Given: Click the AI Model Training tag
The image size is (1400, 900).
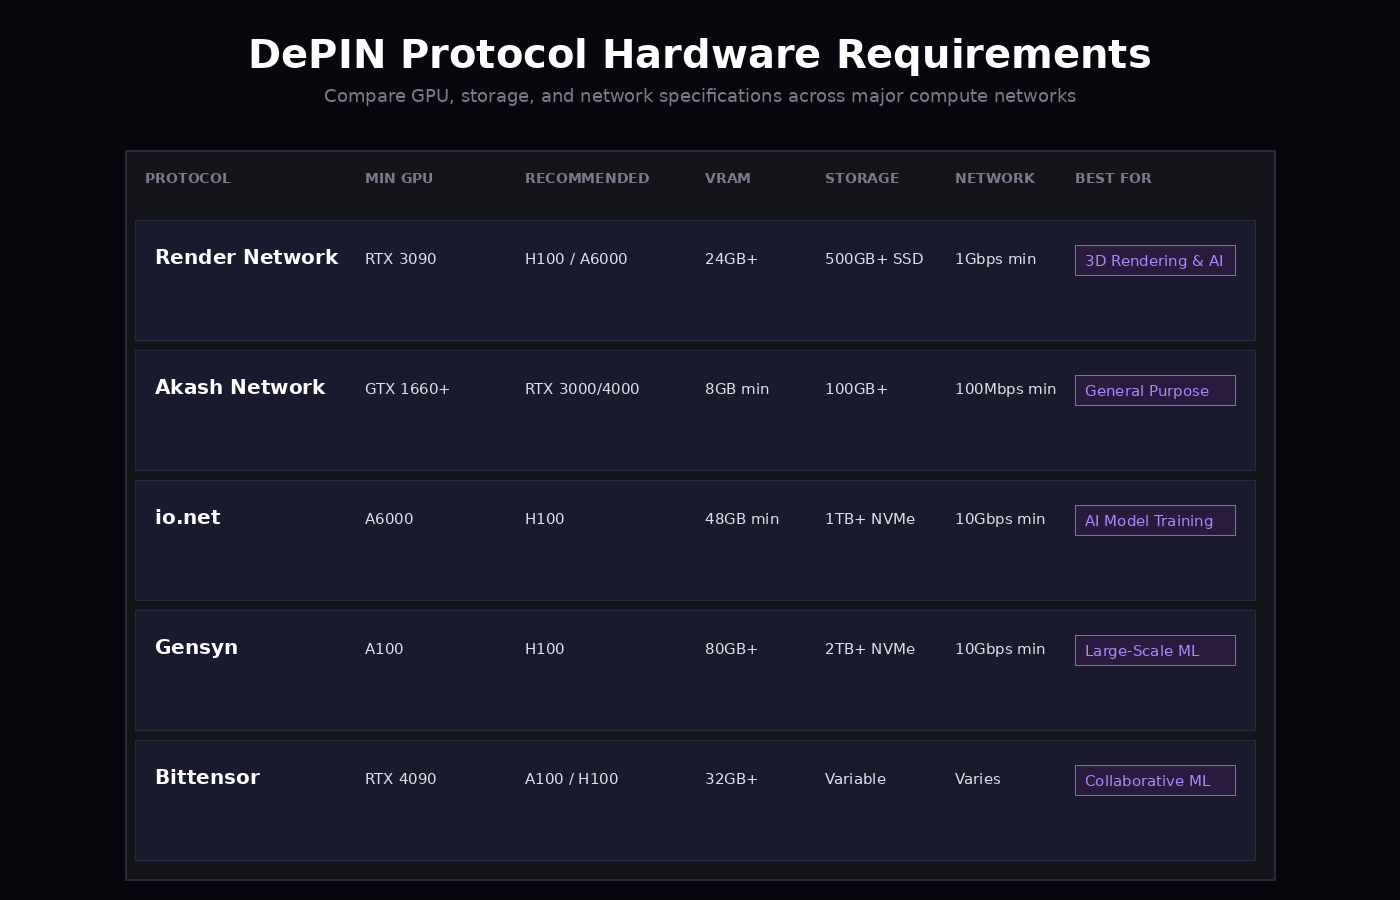Looking at the screenshot, I should [1154, 521].
